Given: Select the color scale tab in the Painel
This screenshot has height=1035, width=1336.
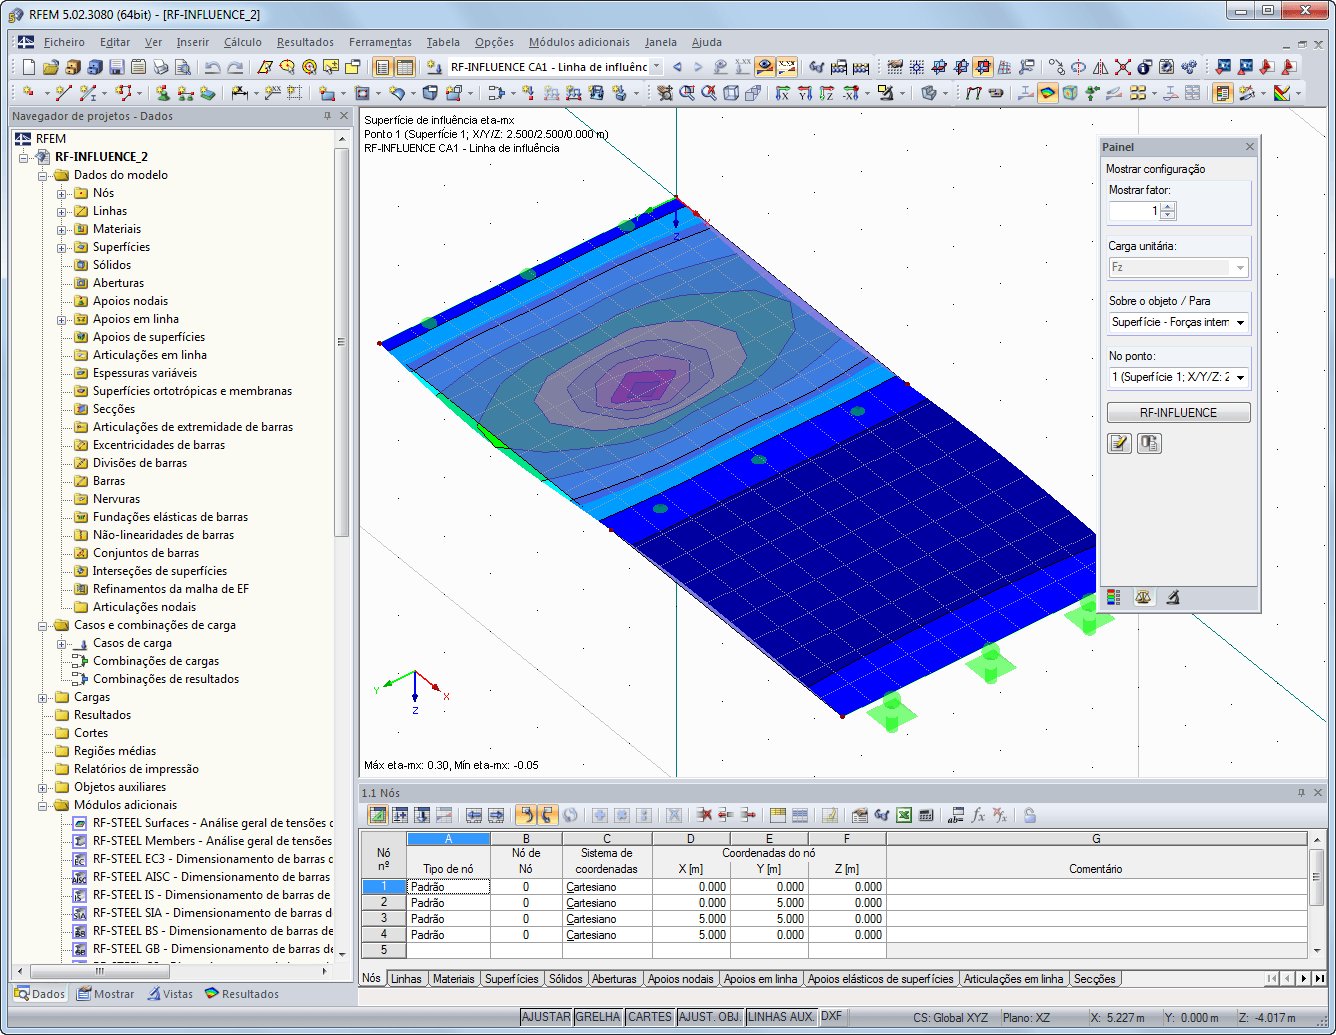Looking at the screenshot, I should (1113, 597).
